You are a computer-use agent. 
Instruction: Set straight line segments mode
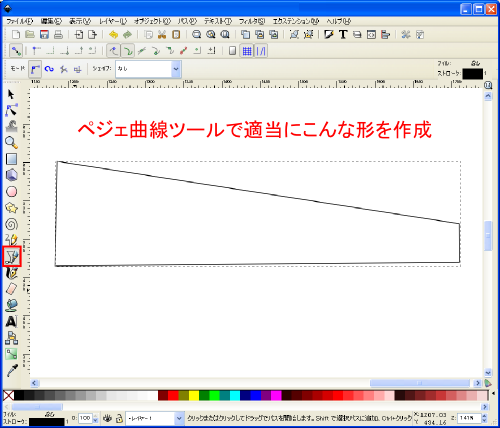(x=63, y=69)
